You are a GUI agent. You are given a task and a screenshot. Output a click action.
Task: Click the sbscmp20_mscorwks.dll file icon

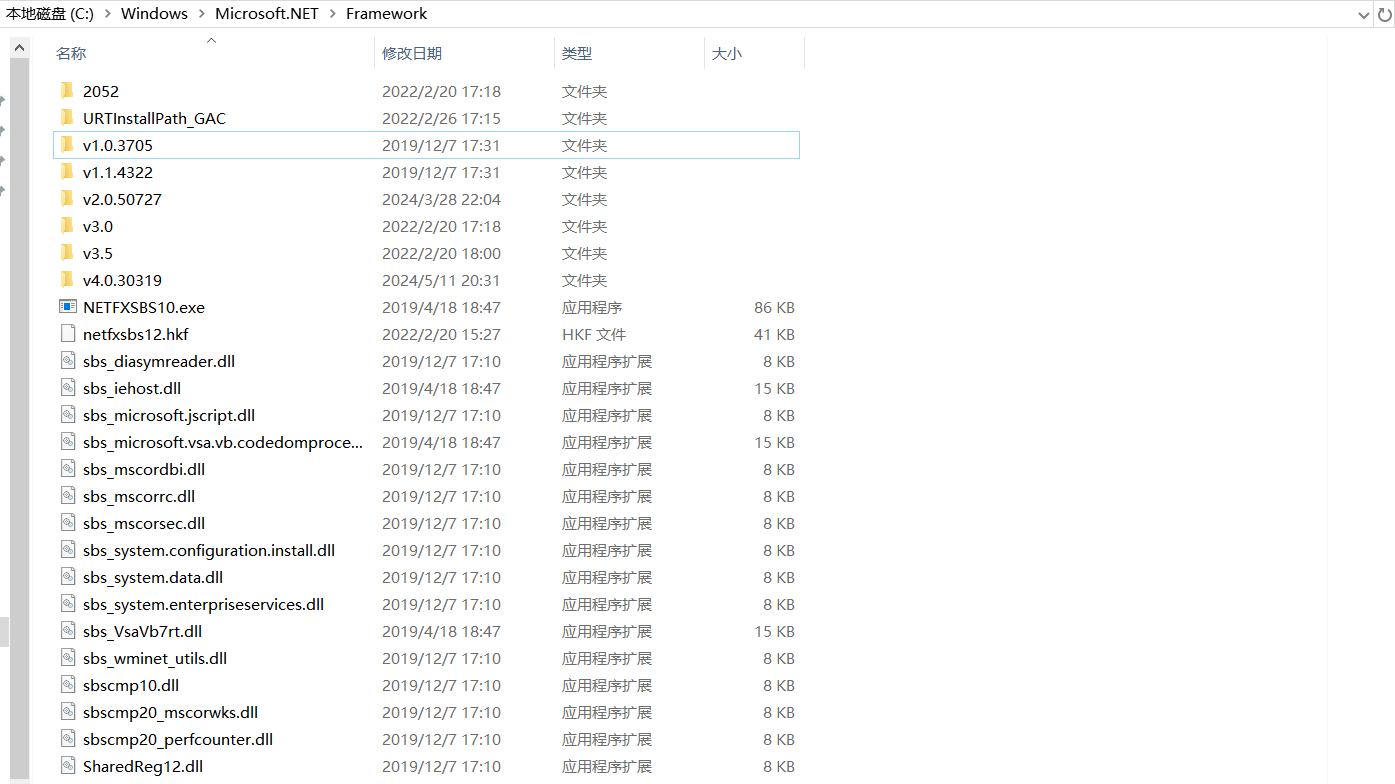click(x=68, y=712)
